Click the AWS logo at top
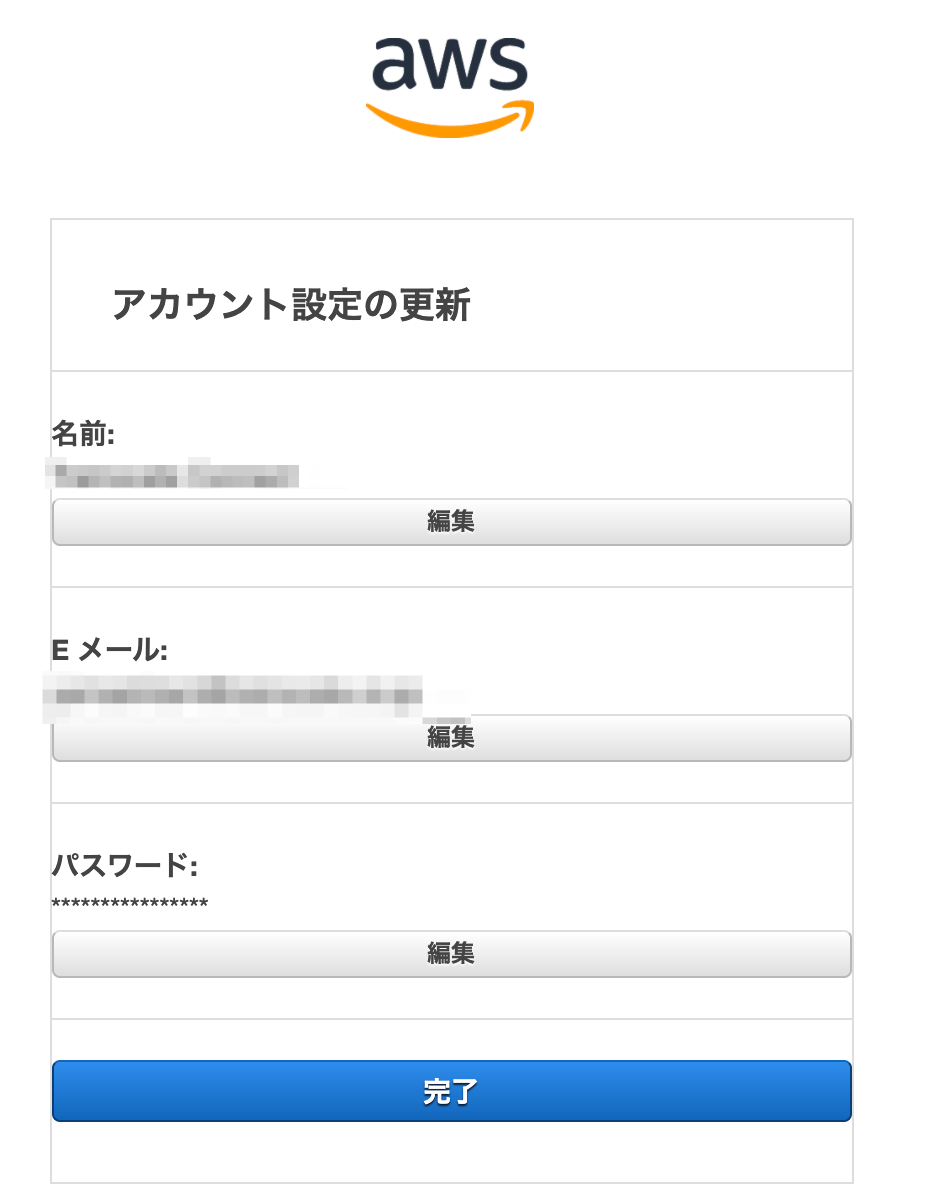The height and width of the screenshot is (1196, 930). pos(450,88)
